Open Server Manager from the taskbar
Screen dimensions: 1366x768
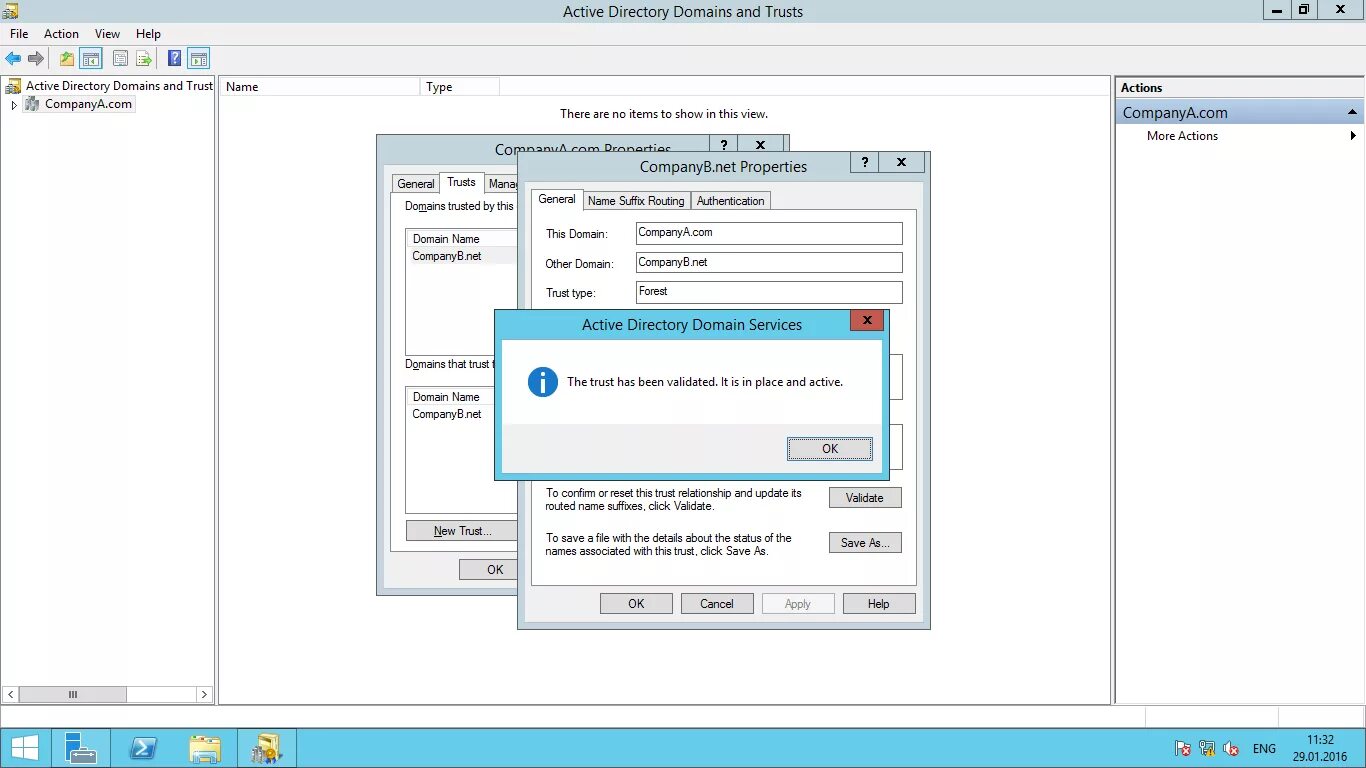click(x=80, y=748)
